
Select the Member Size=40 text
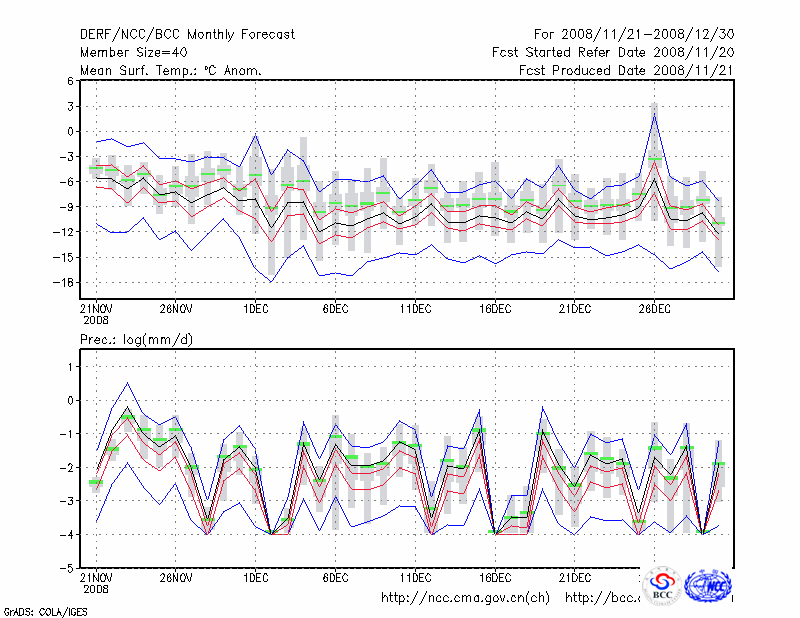[x=131, y=52]
